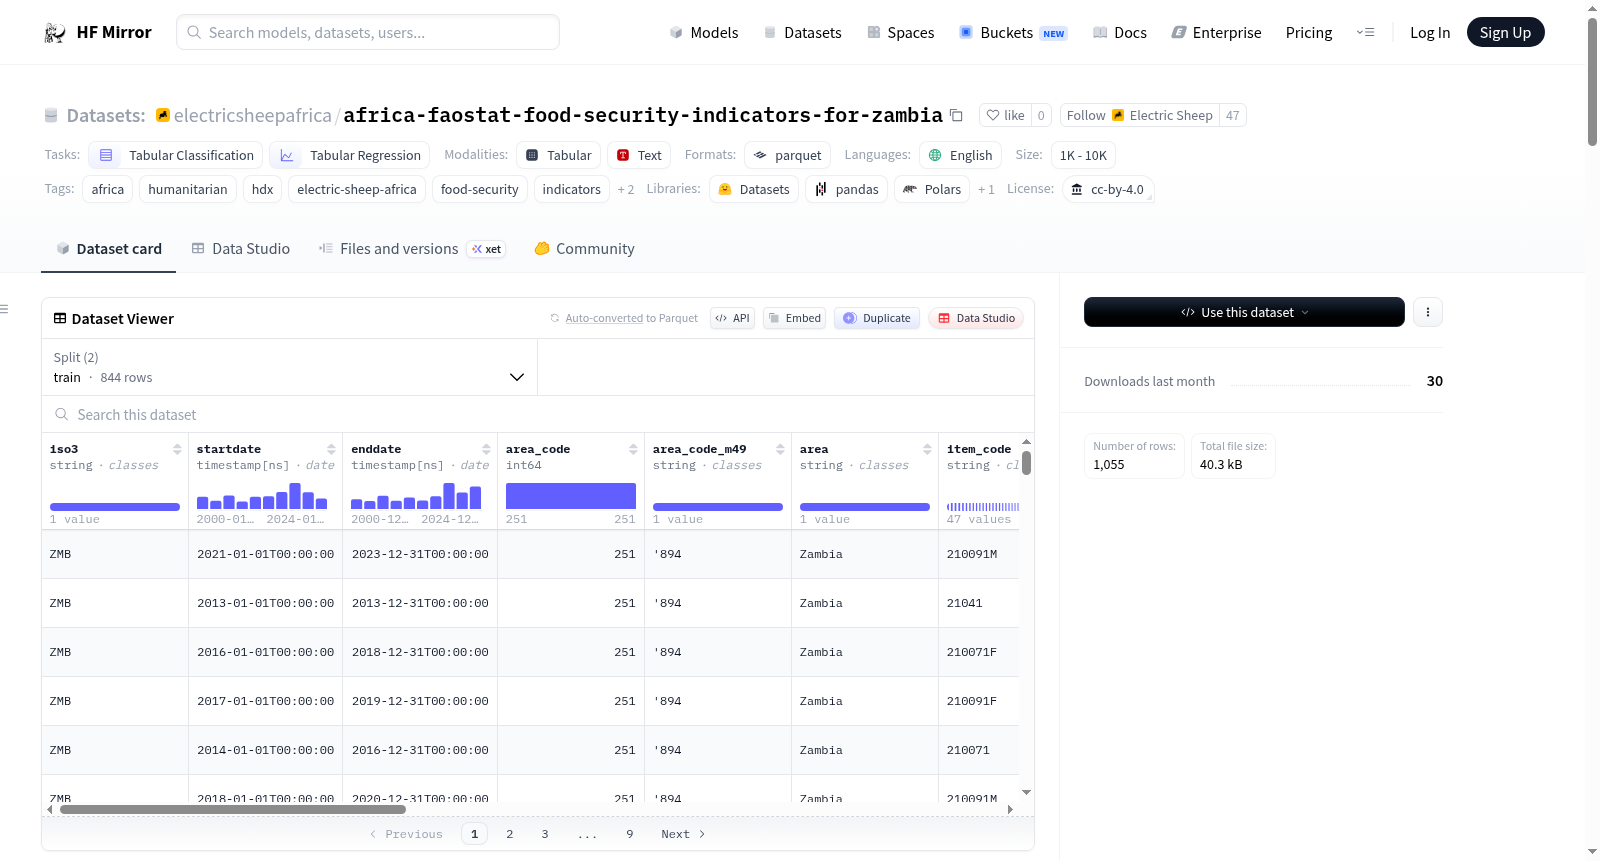Open Data Studio from viewer header button
This screenshot has width=1600, height=861.
[976, 318]
